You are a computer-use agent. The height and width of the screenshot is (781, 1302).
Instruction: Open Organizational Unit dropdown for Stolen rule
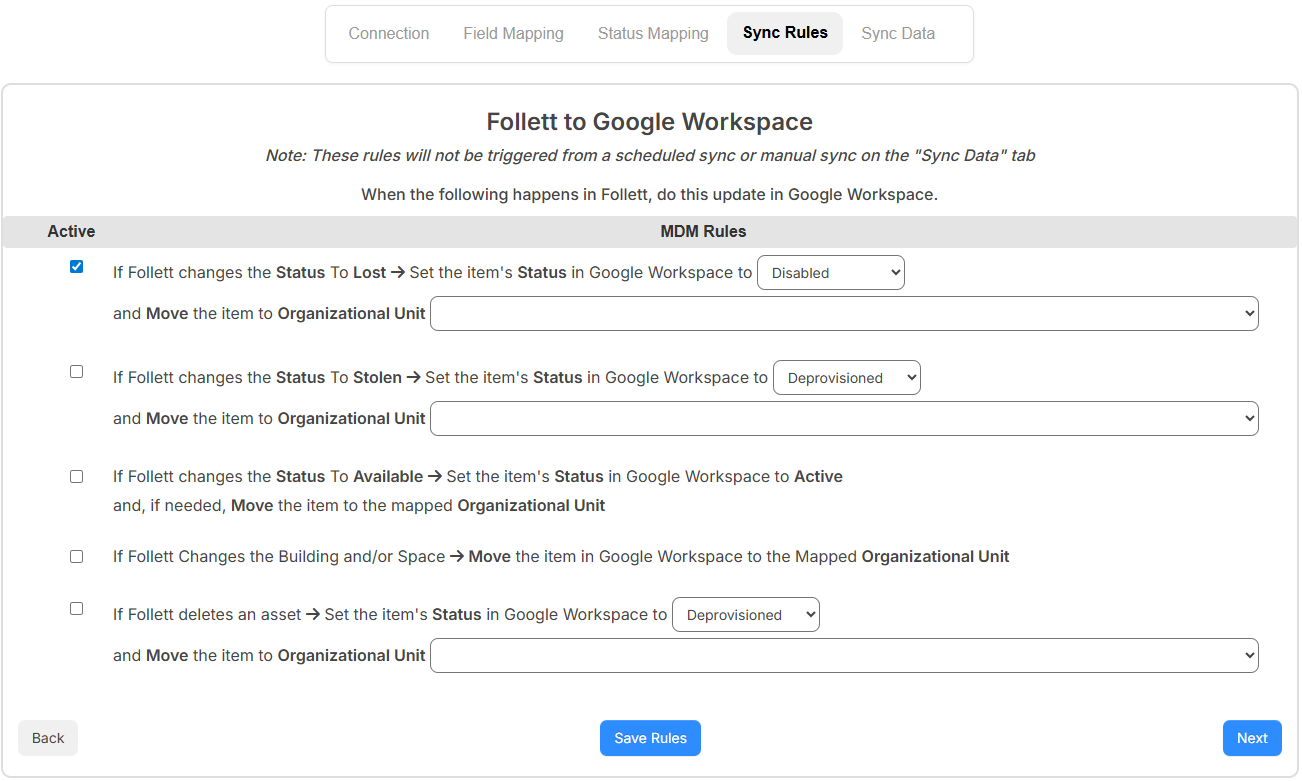click(x=843, y=418)
